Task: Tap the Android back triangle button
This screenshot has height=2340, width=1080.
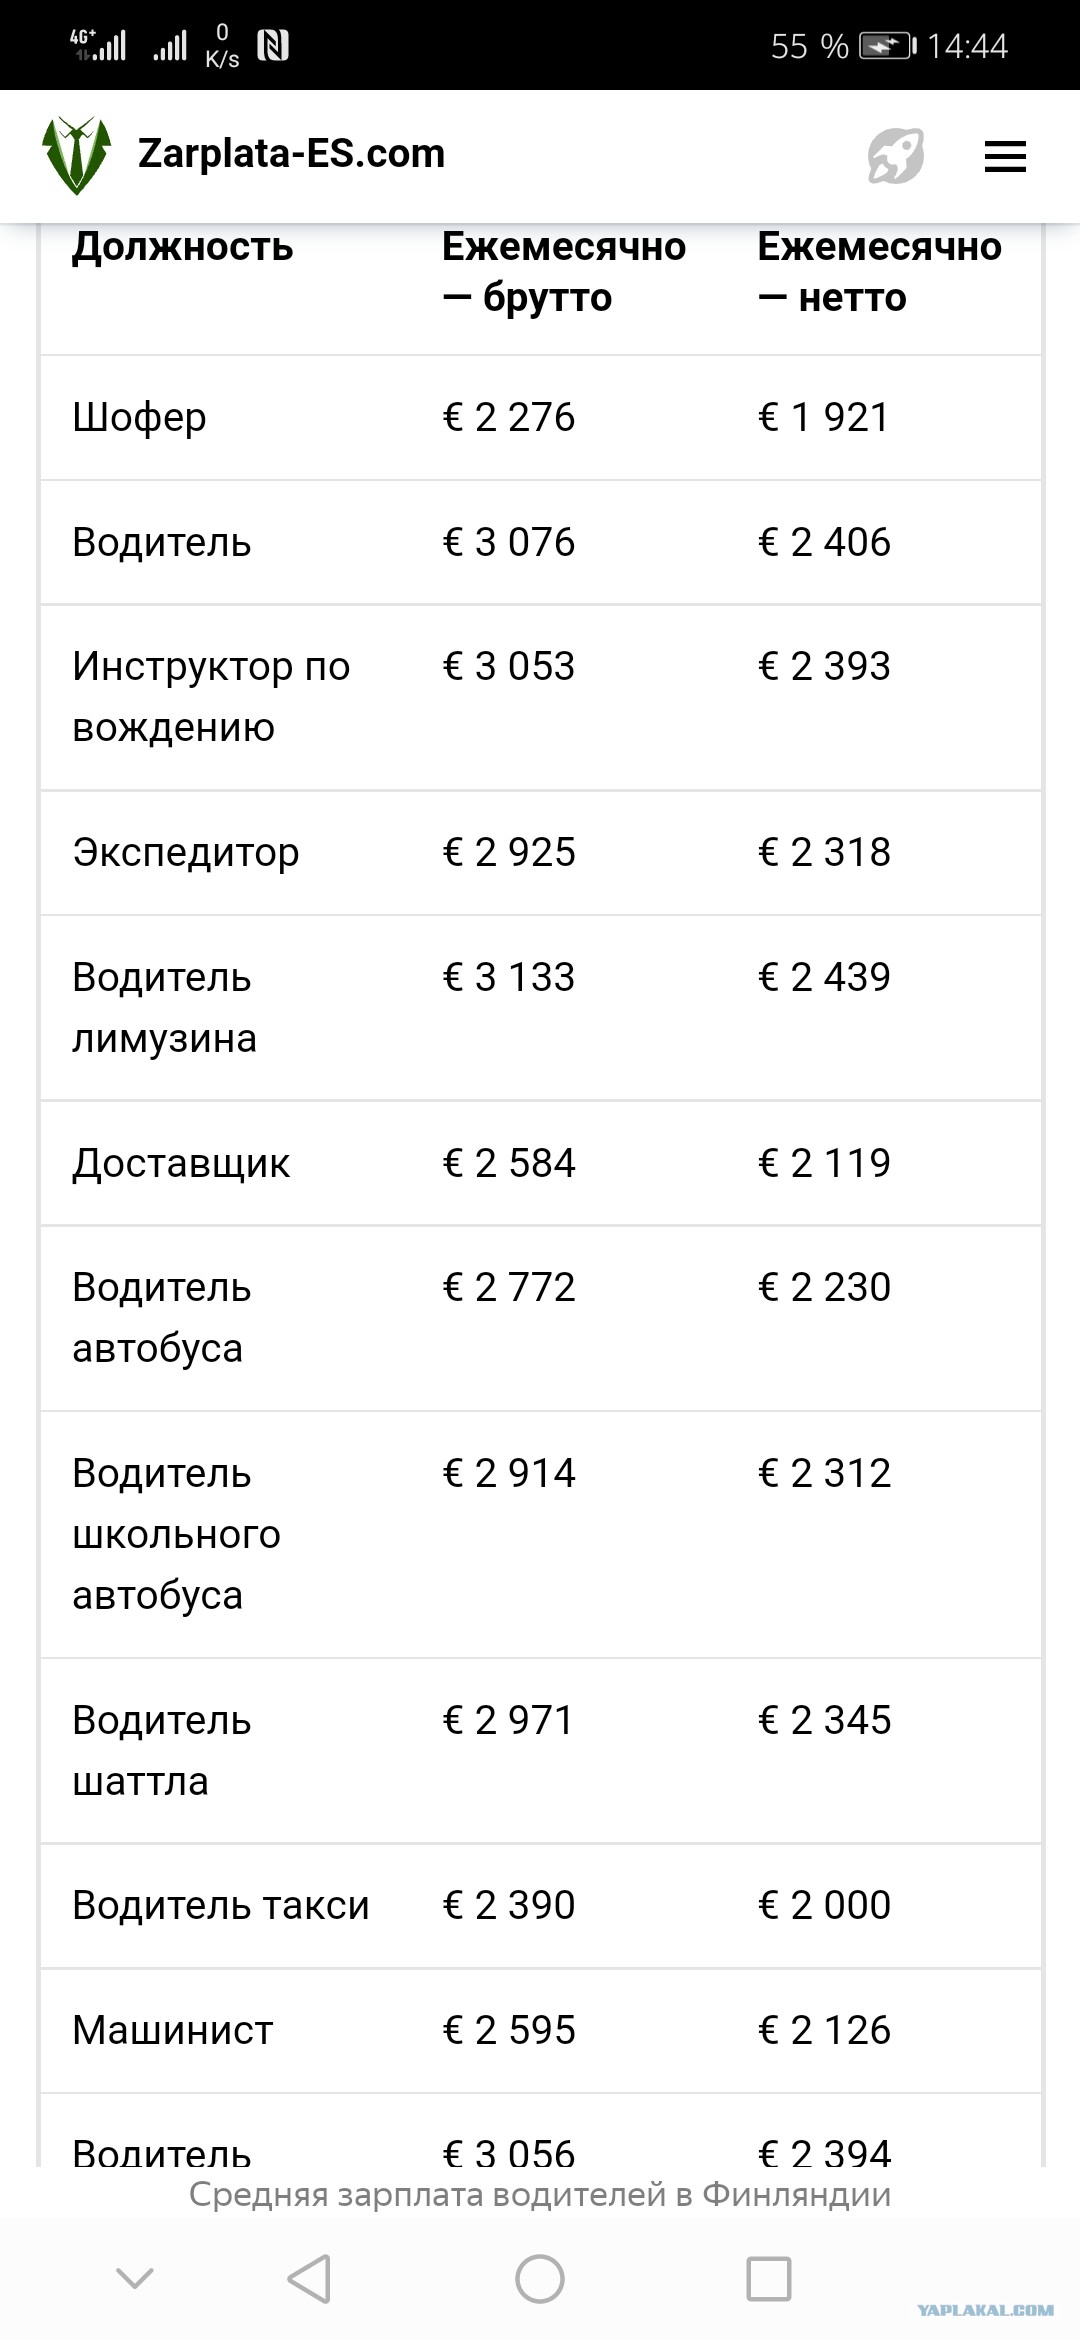Action: point(309,2279)
